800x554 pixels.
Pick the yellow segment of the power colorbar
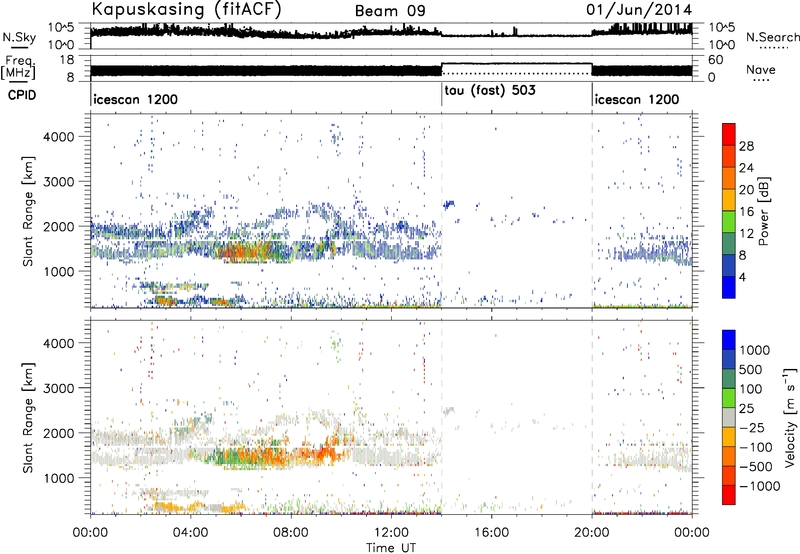[x=729, y=200]
